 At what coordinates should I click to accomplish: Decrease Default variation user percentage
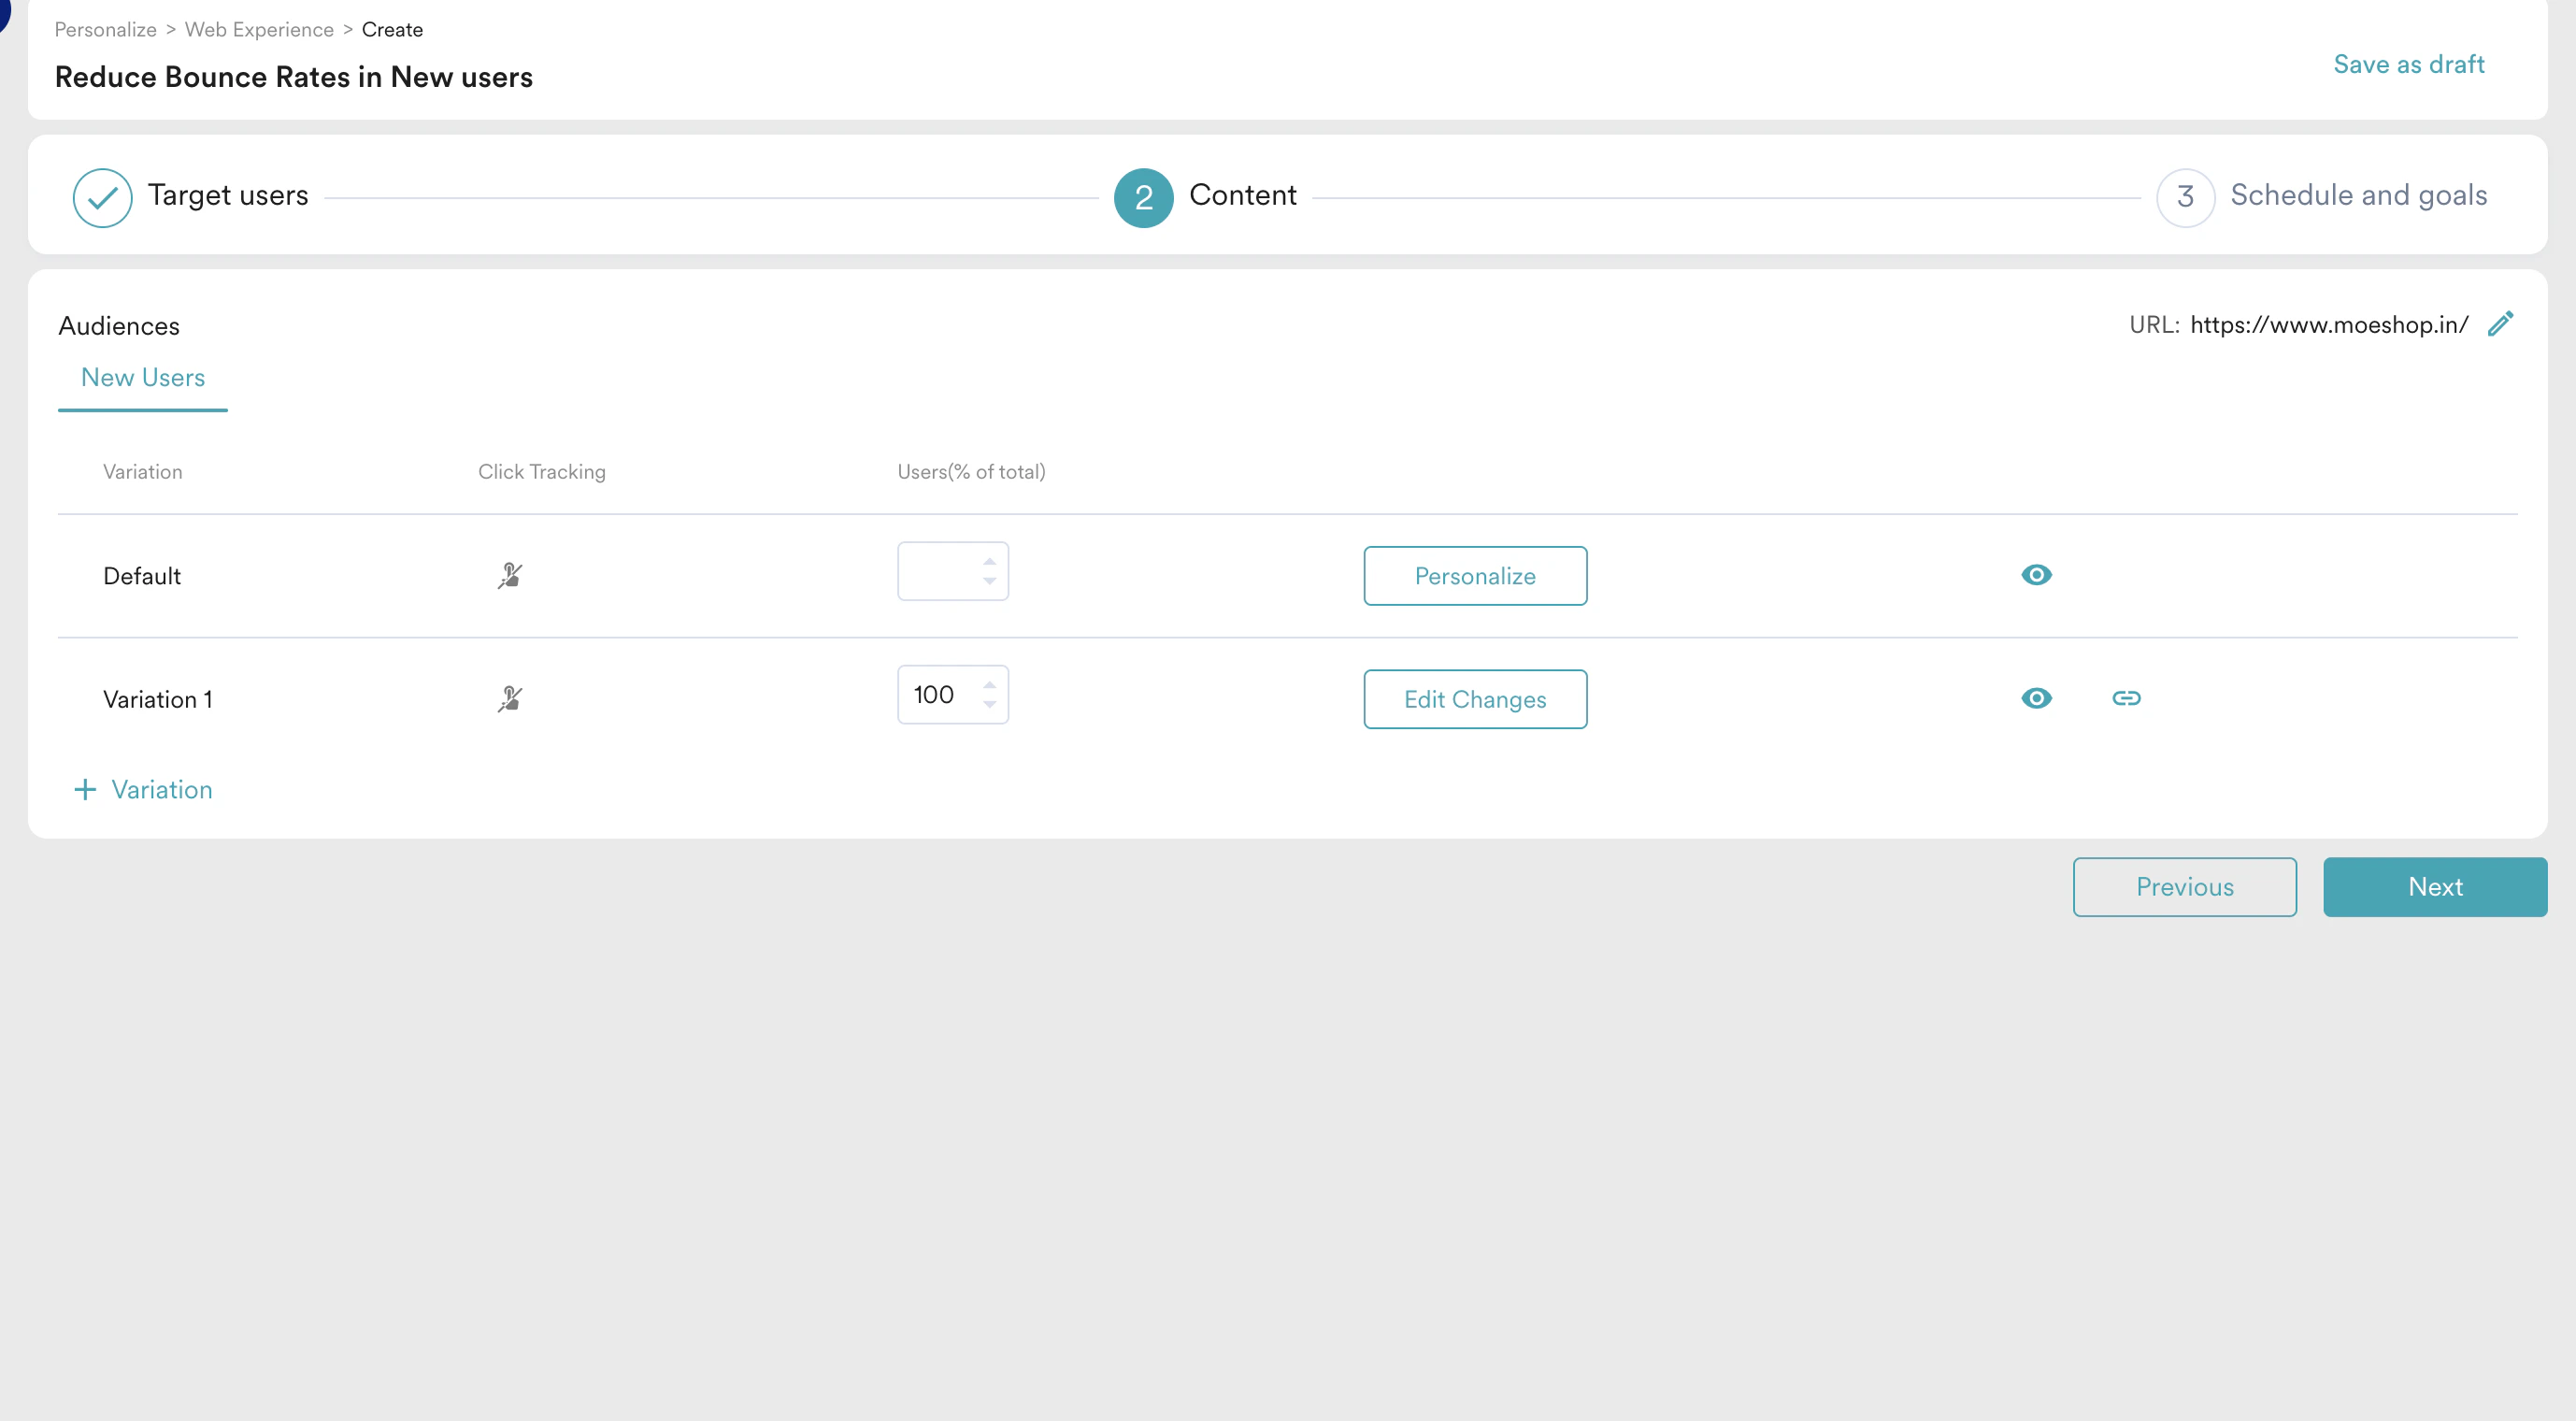[x=989, y=582]
